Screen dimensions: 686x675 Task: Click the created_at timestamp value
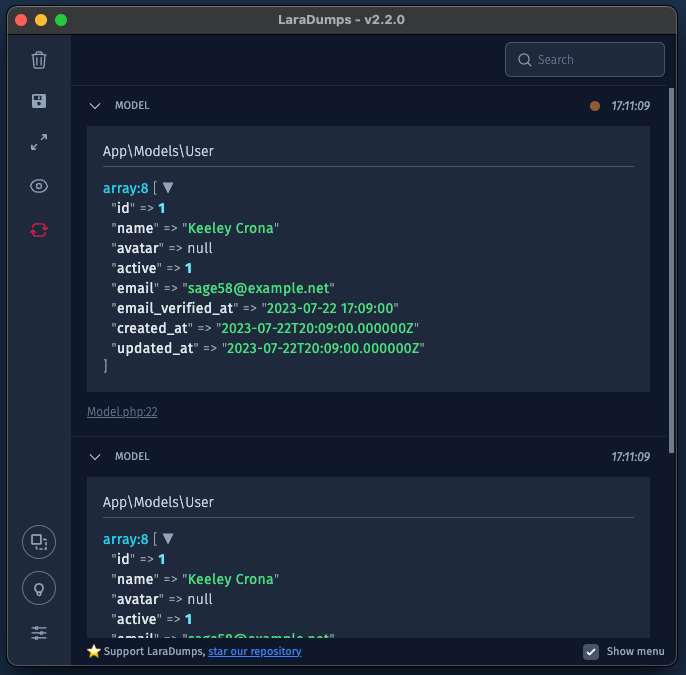[x=317, y=329]
